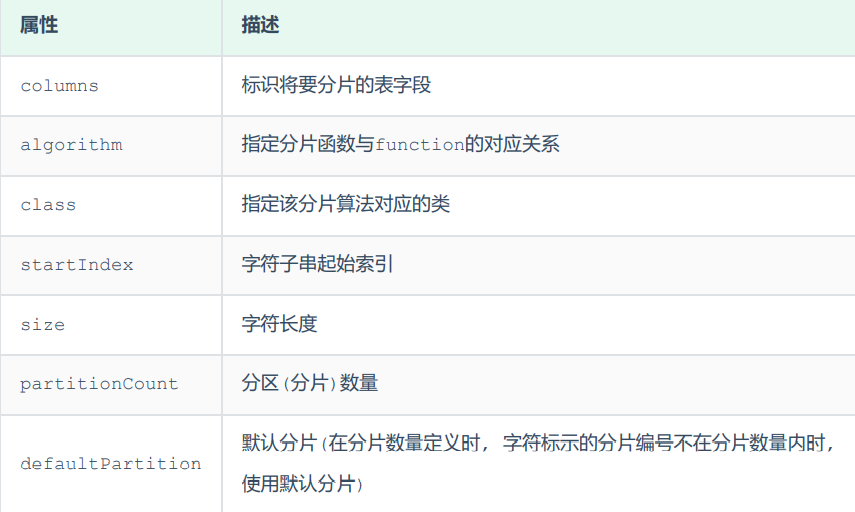The image size is (855, 512).
Task: Select the partitionCount attribute cell
Action: point(99,384)
